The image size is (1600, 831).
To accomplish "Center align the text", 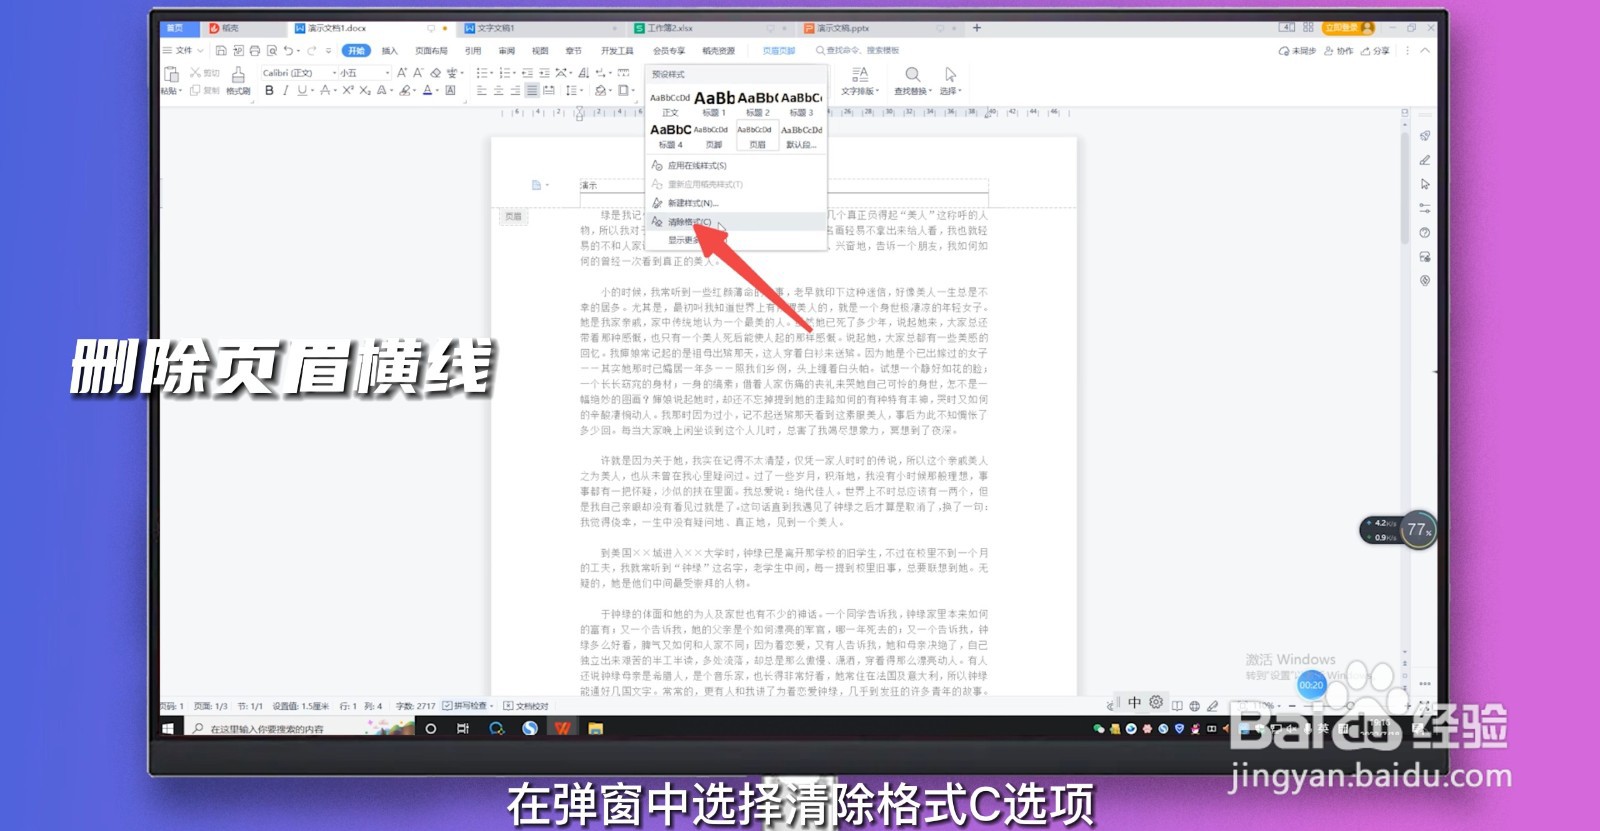I will [498, 90].
